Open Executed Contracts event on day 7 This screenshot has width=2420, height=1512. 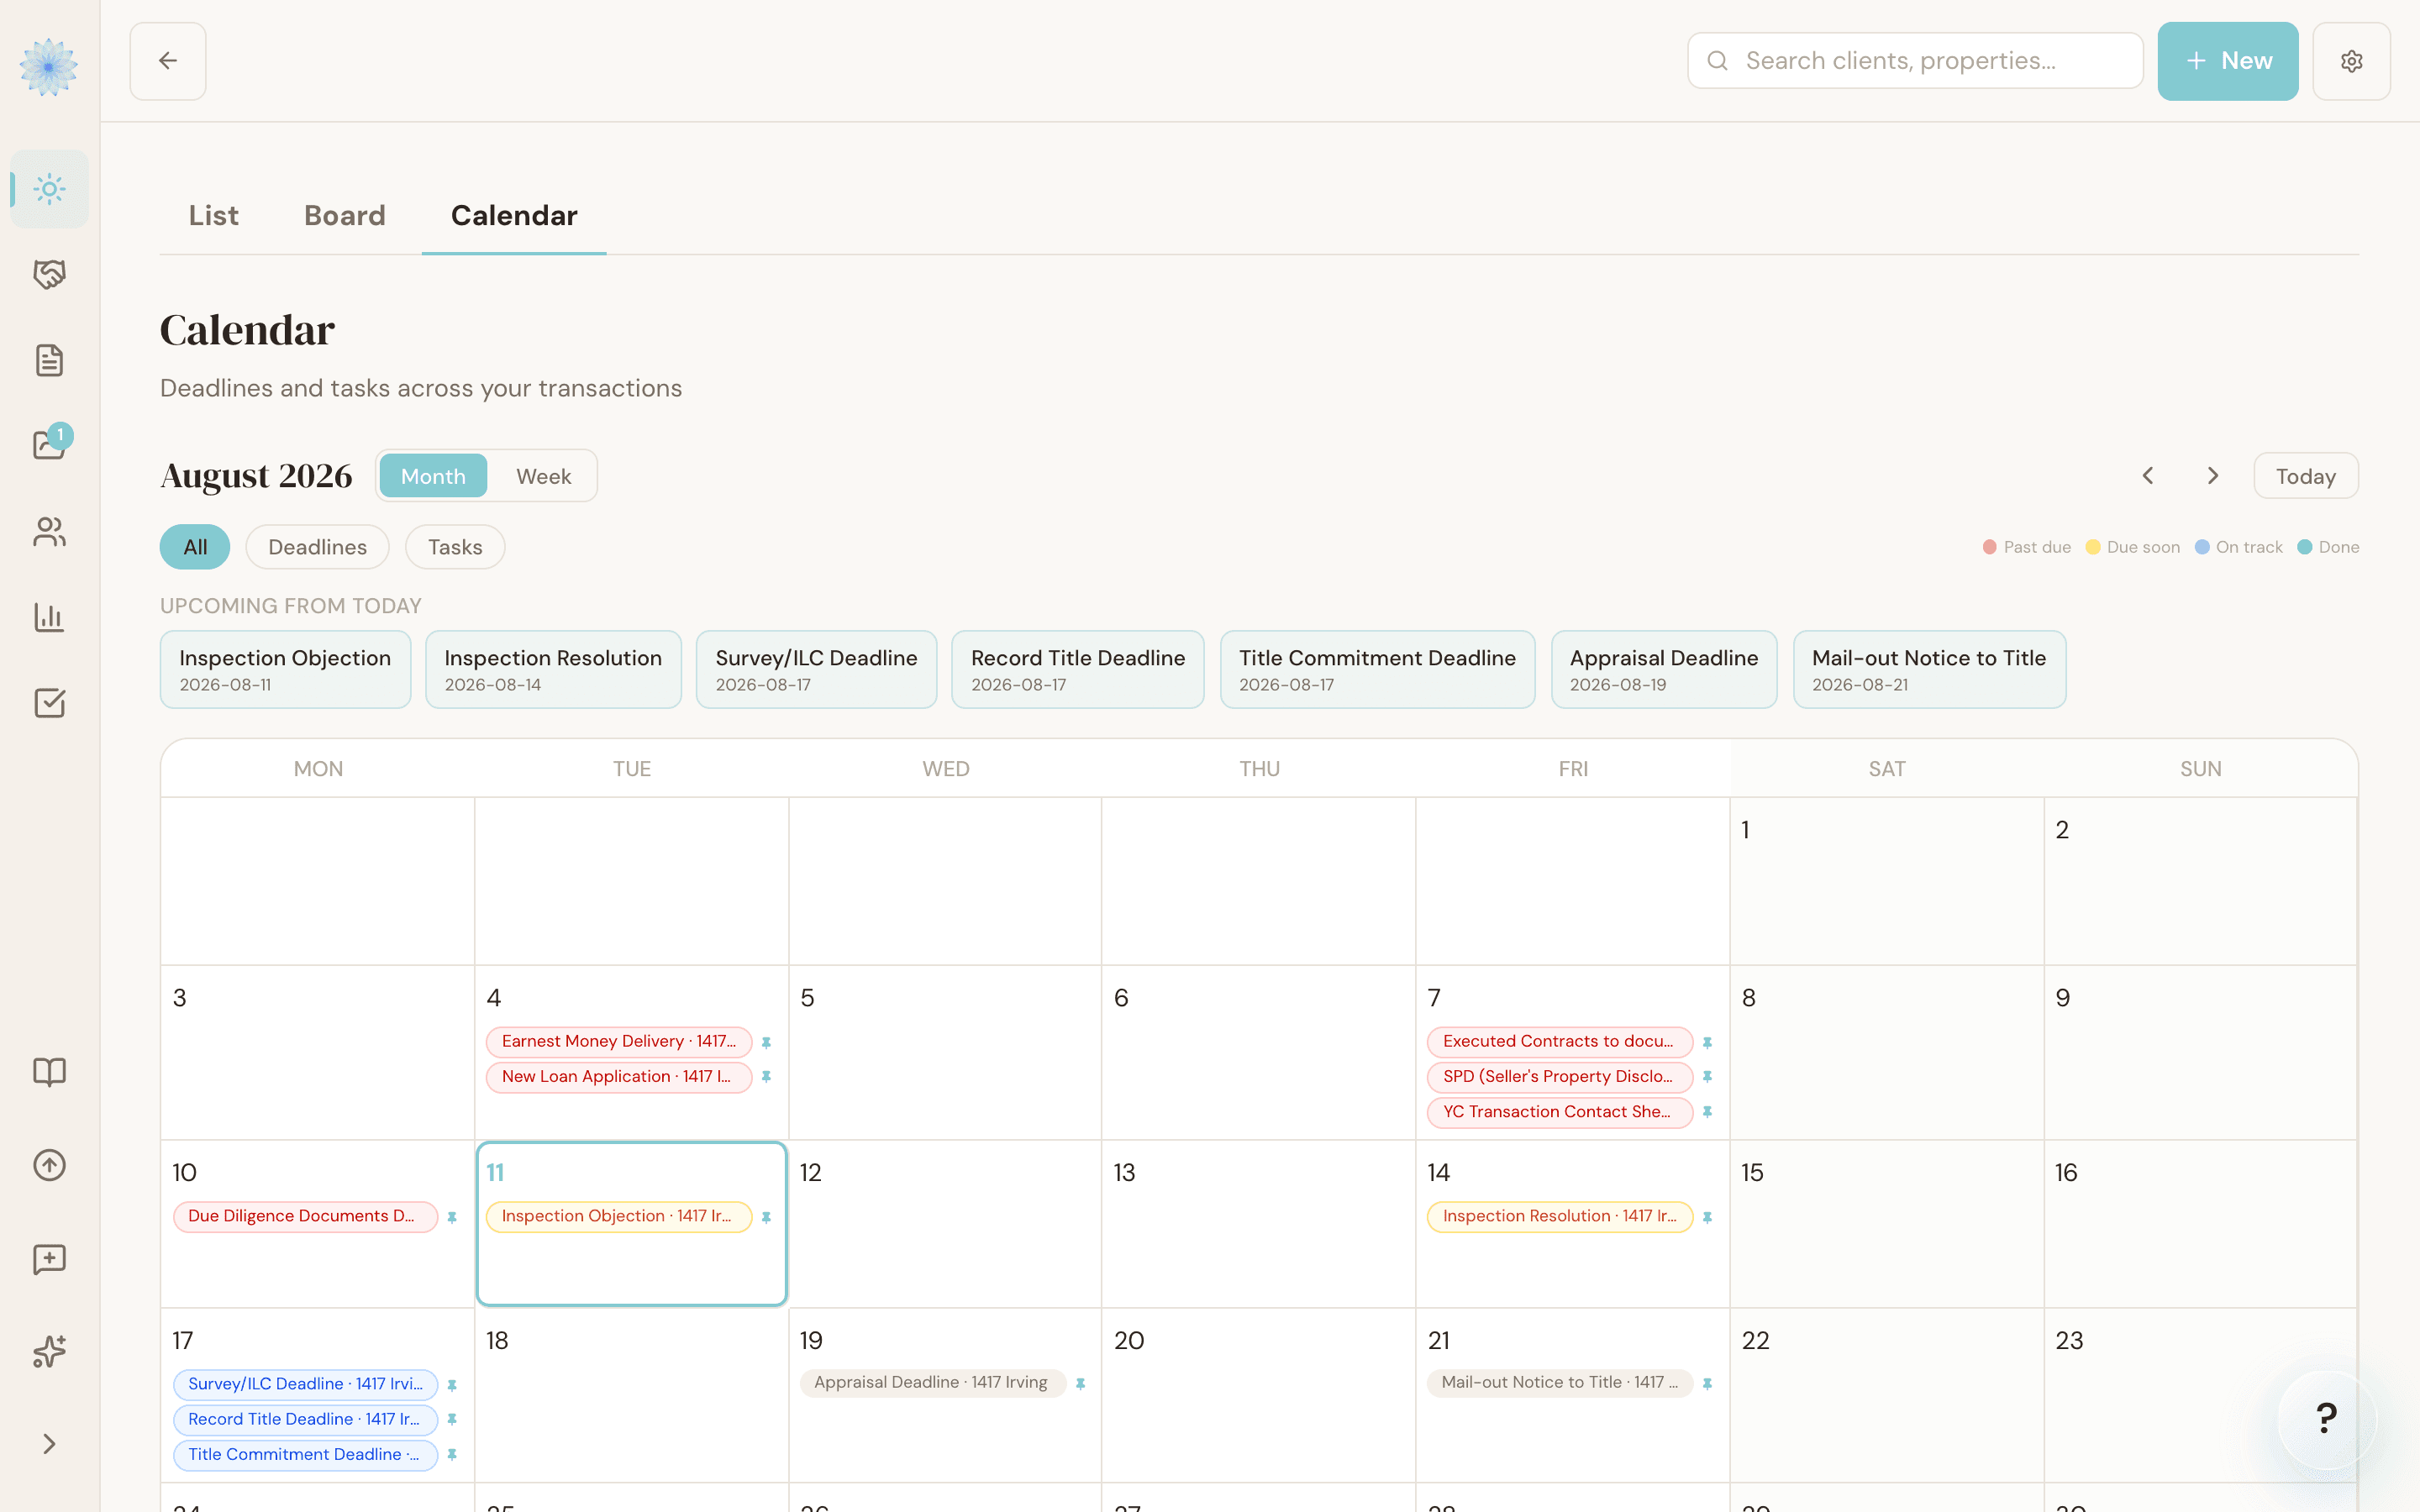tap(1560, 1042)
